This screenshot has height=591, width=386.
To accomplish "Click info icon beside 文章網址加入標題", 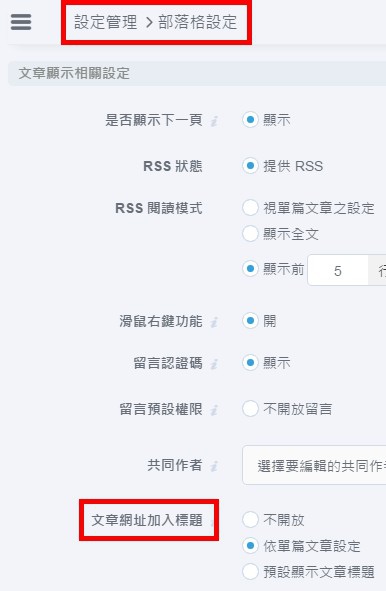I will point(214,522).
